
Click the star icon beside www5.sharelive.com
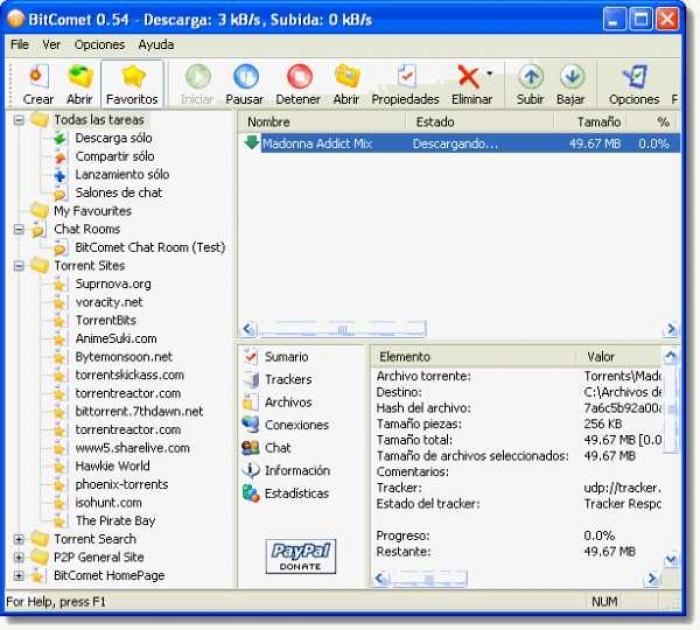[59, 448]
